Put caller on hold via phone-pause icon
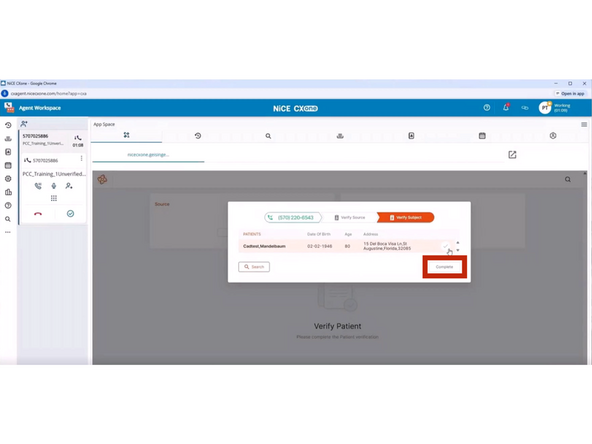This screenshot has width=592, height=444. (x=38, y=186)
